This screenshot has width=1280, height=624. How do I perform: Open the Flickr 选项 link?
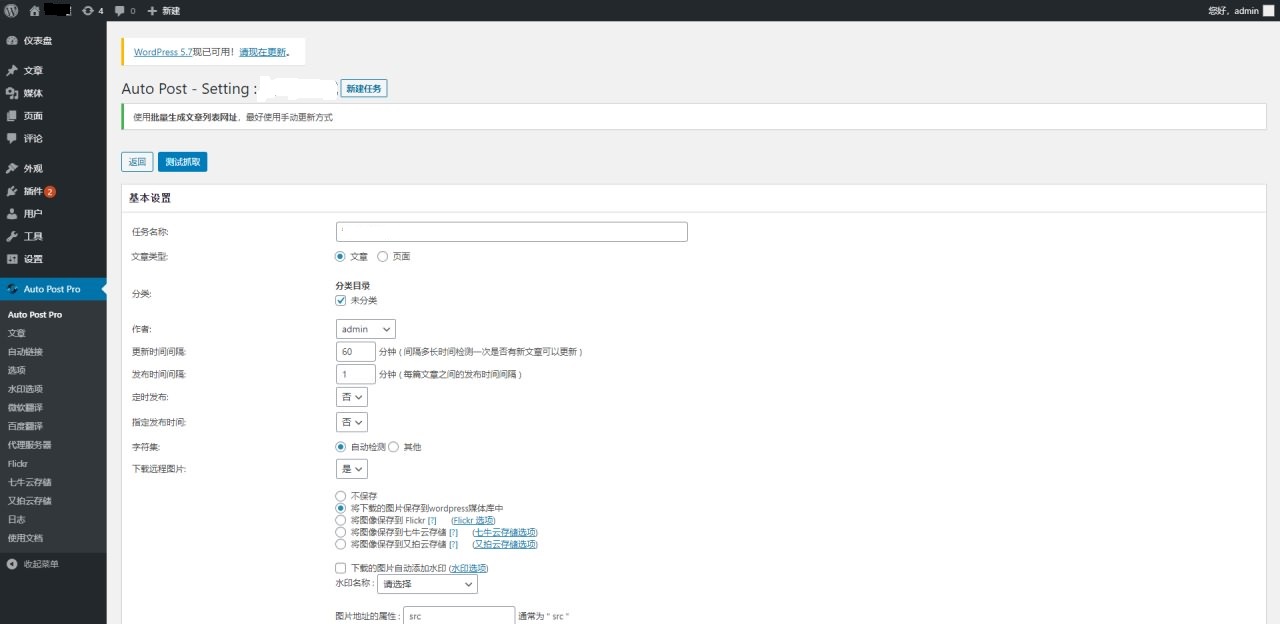(x=474, y=520)
